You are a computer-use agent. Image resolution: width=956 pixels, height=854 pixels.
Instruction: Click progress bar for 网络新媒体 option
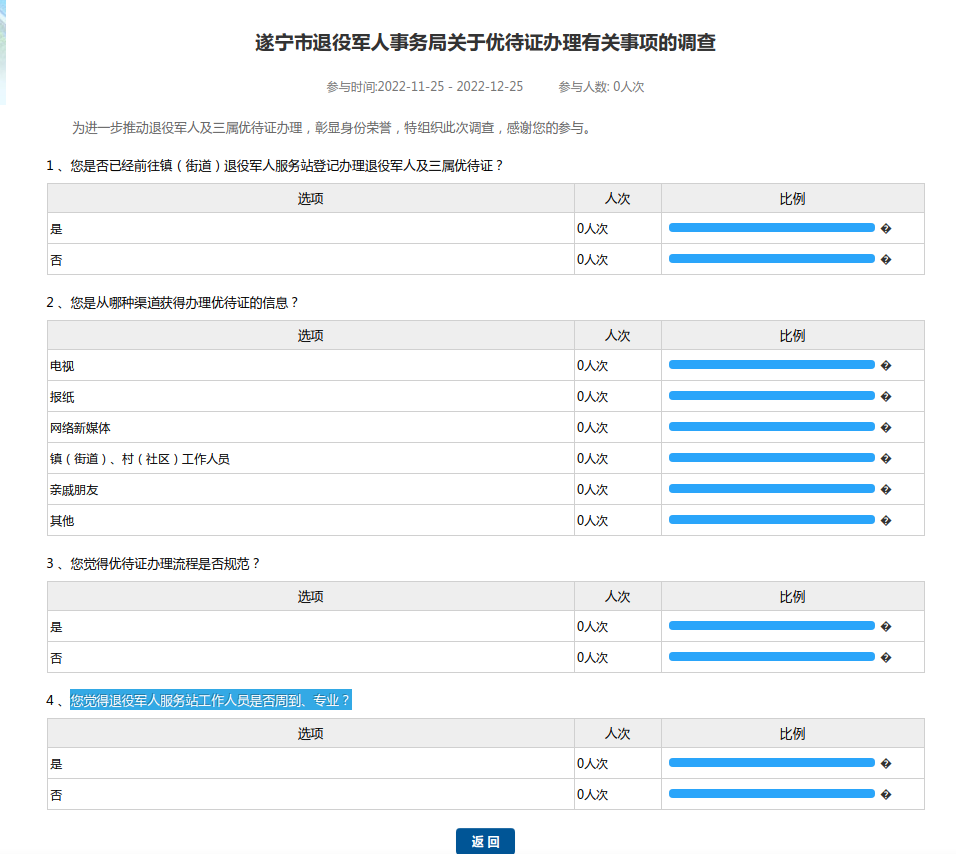click(x=771, y=427)
